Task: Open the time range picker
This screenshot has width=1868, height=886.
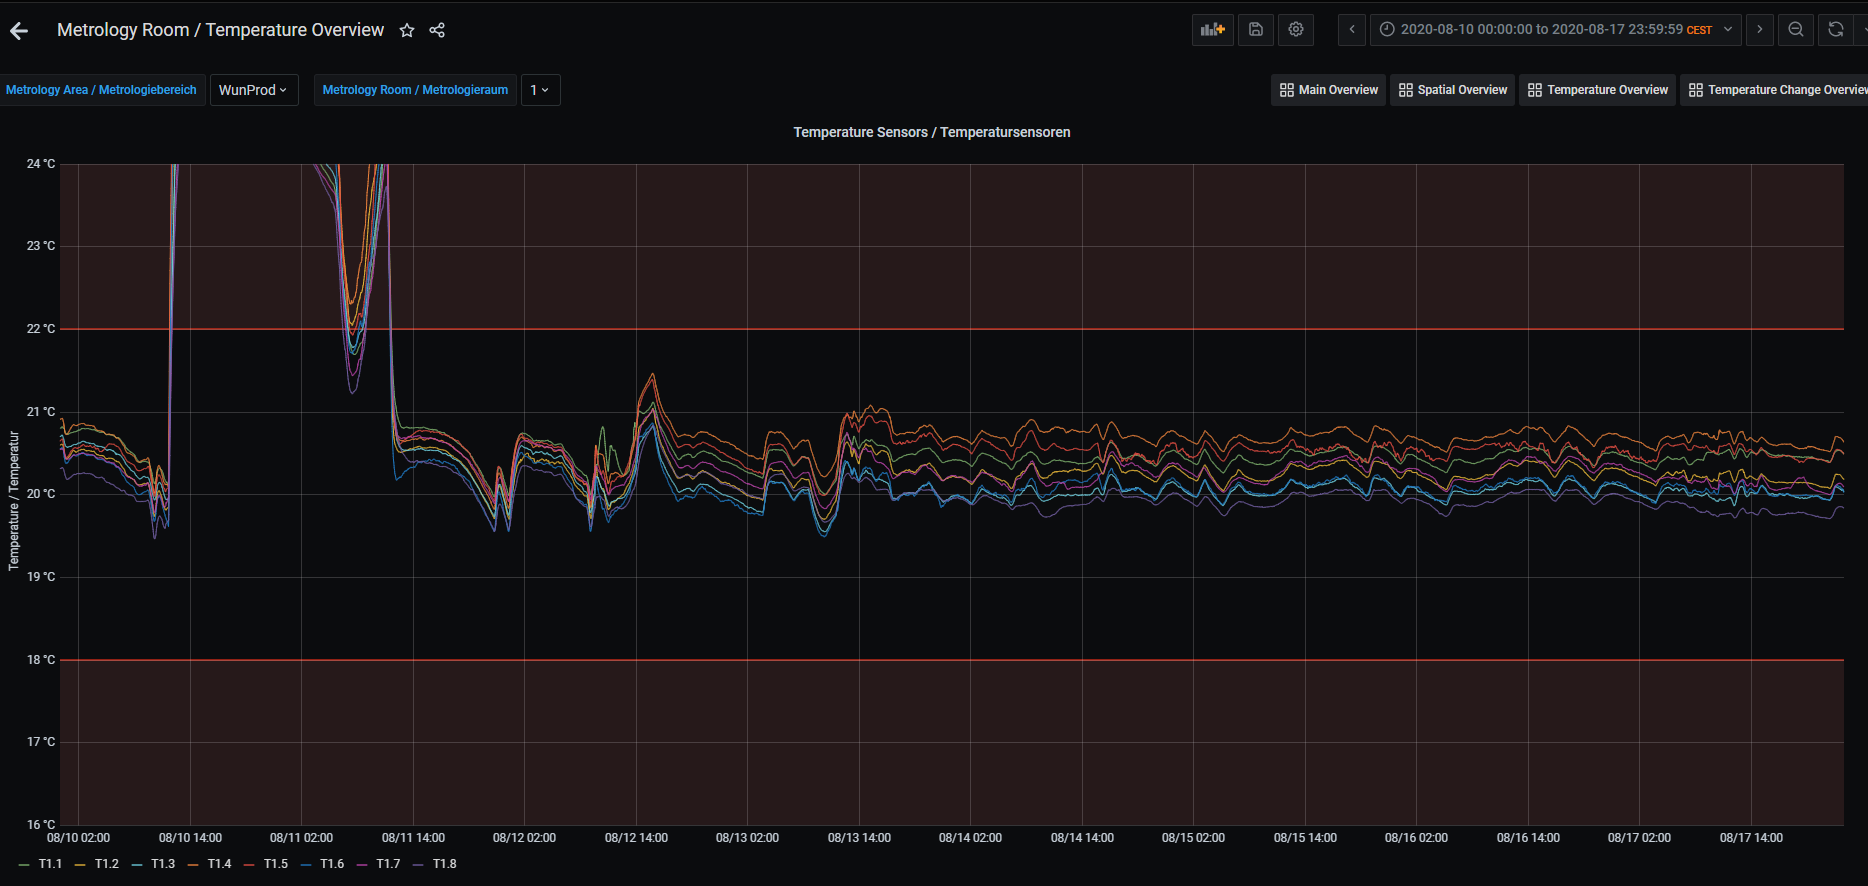Action: point(1555,30)
